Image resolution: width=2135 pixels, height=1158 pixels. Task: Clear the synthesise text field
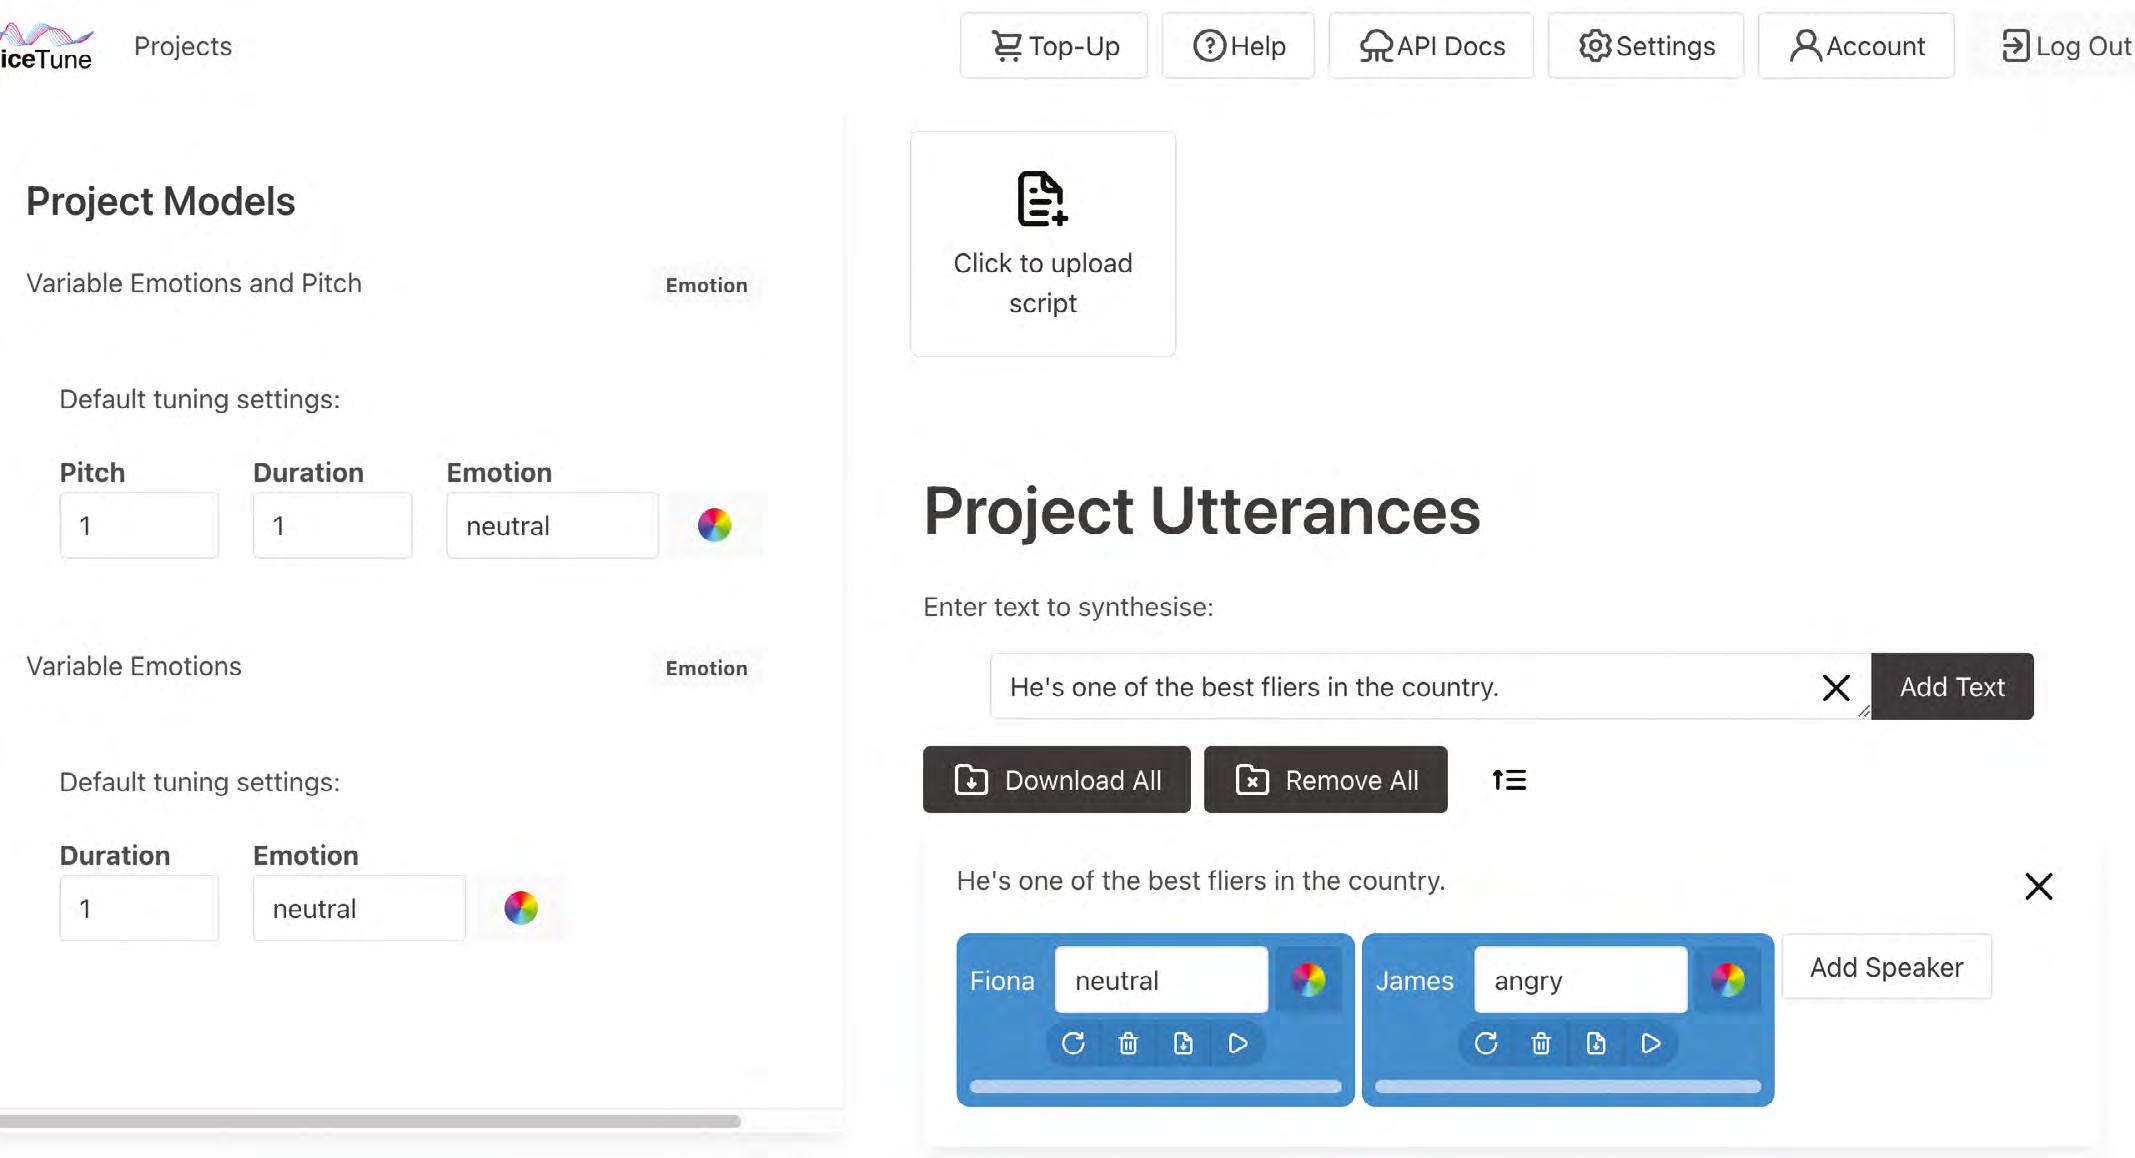click(1835, 688)
